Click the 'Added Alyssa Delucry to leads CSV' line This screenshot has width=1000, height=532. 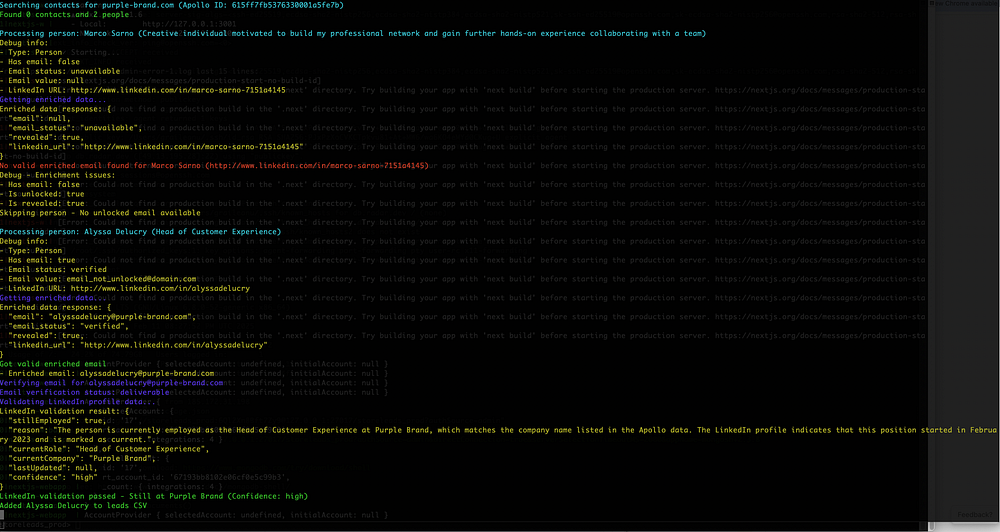click(73, 506)
